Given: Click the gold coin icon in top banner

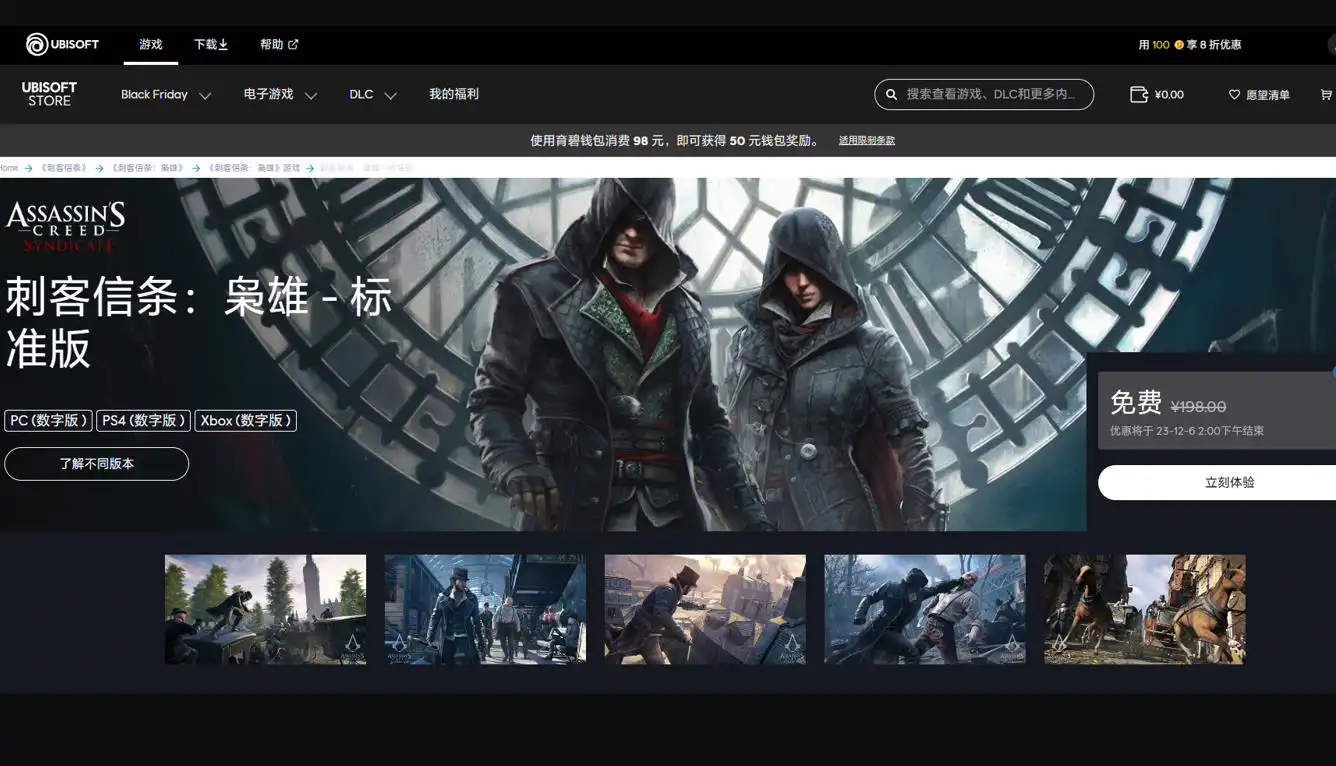Looking at the screenshot, I should tap(1179, 45).
